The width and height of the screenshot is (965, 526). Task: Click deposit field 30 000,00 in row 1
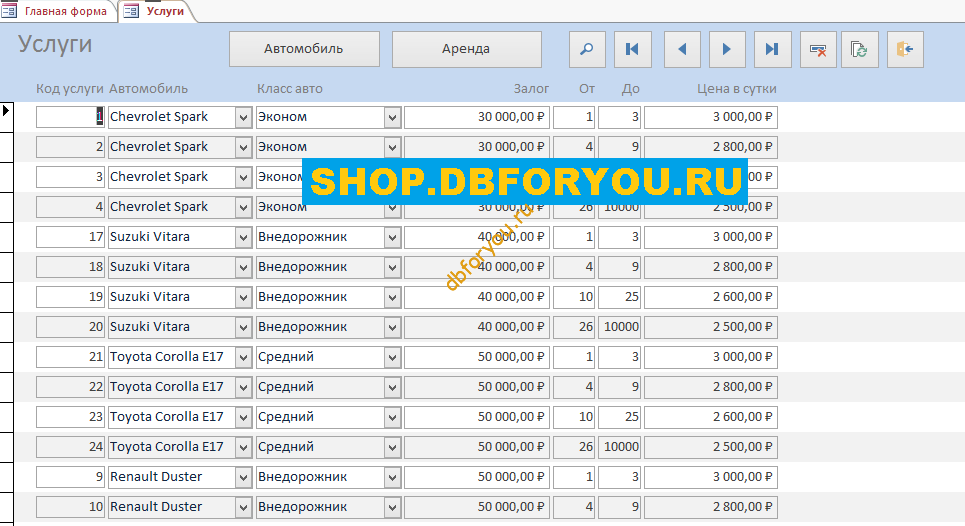click(477, 117)
